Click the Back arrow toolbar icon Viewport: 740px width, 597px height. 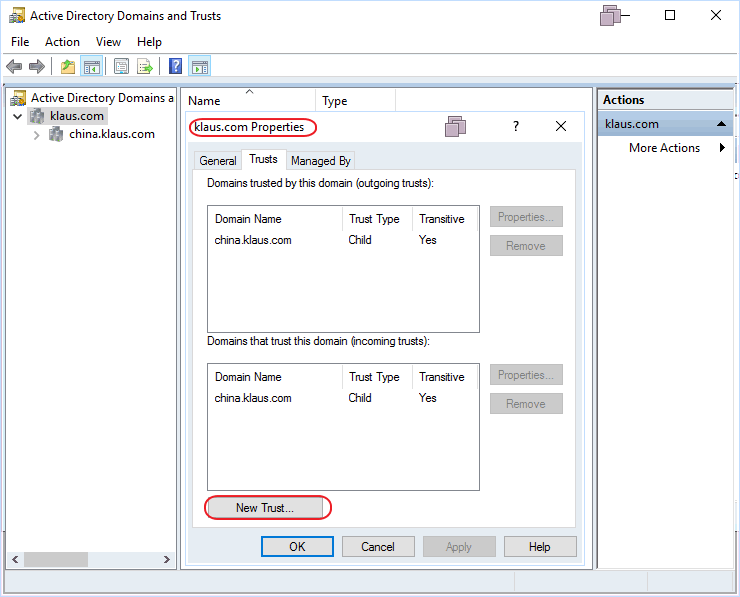(14, 67)
